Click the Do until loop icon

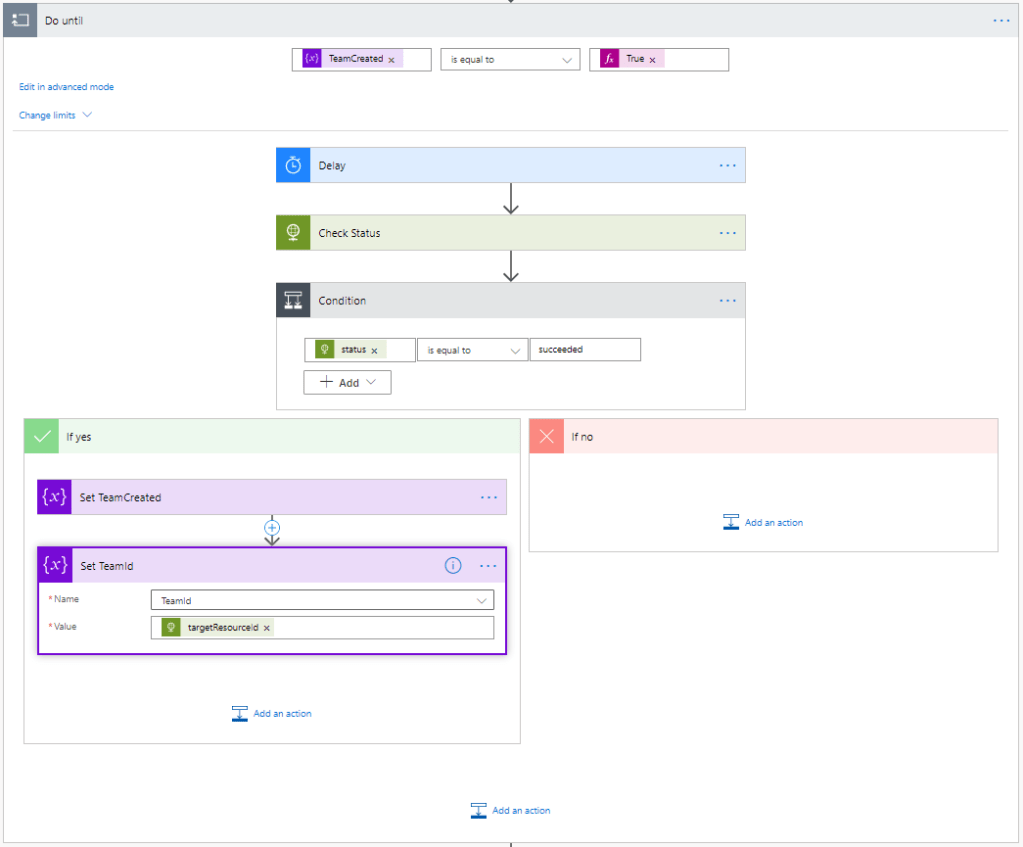[x=20, y=20]
